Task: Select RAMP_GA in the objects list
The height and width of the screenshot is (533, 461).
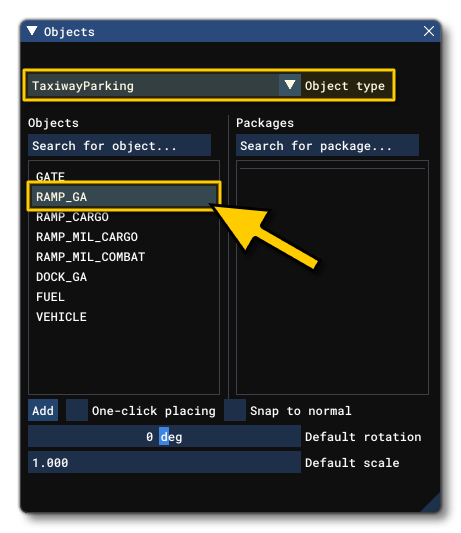Action: [x=124, y=196]
